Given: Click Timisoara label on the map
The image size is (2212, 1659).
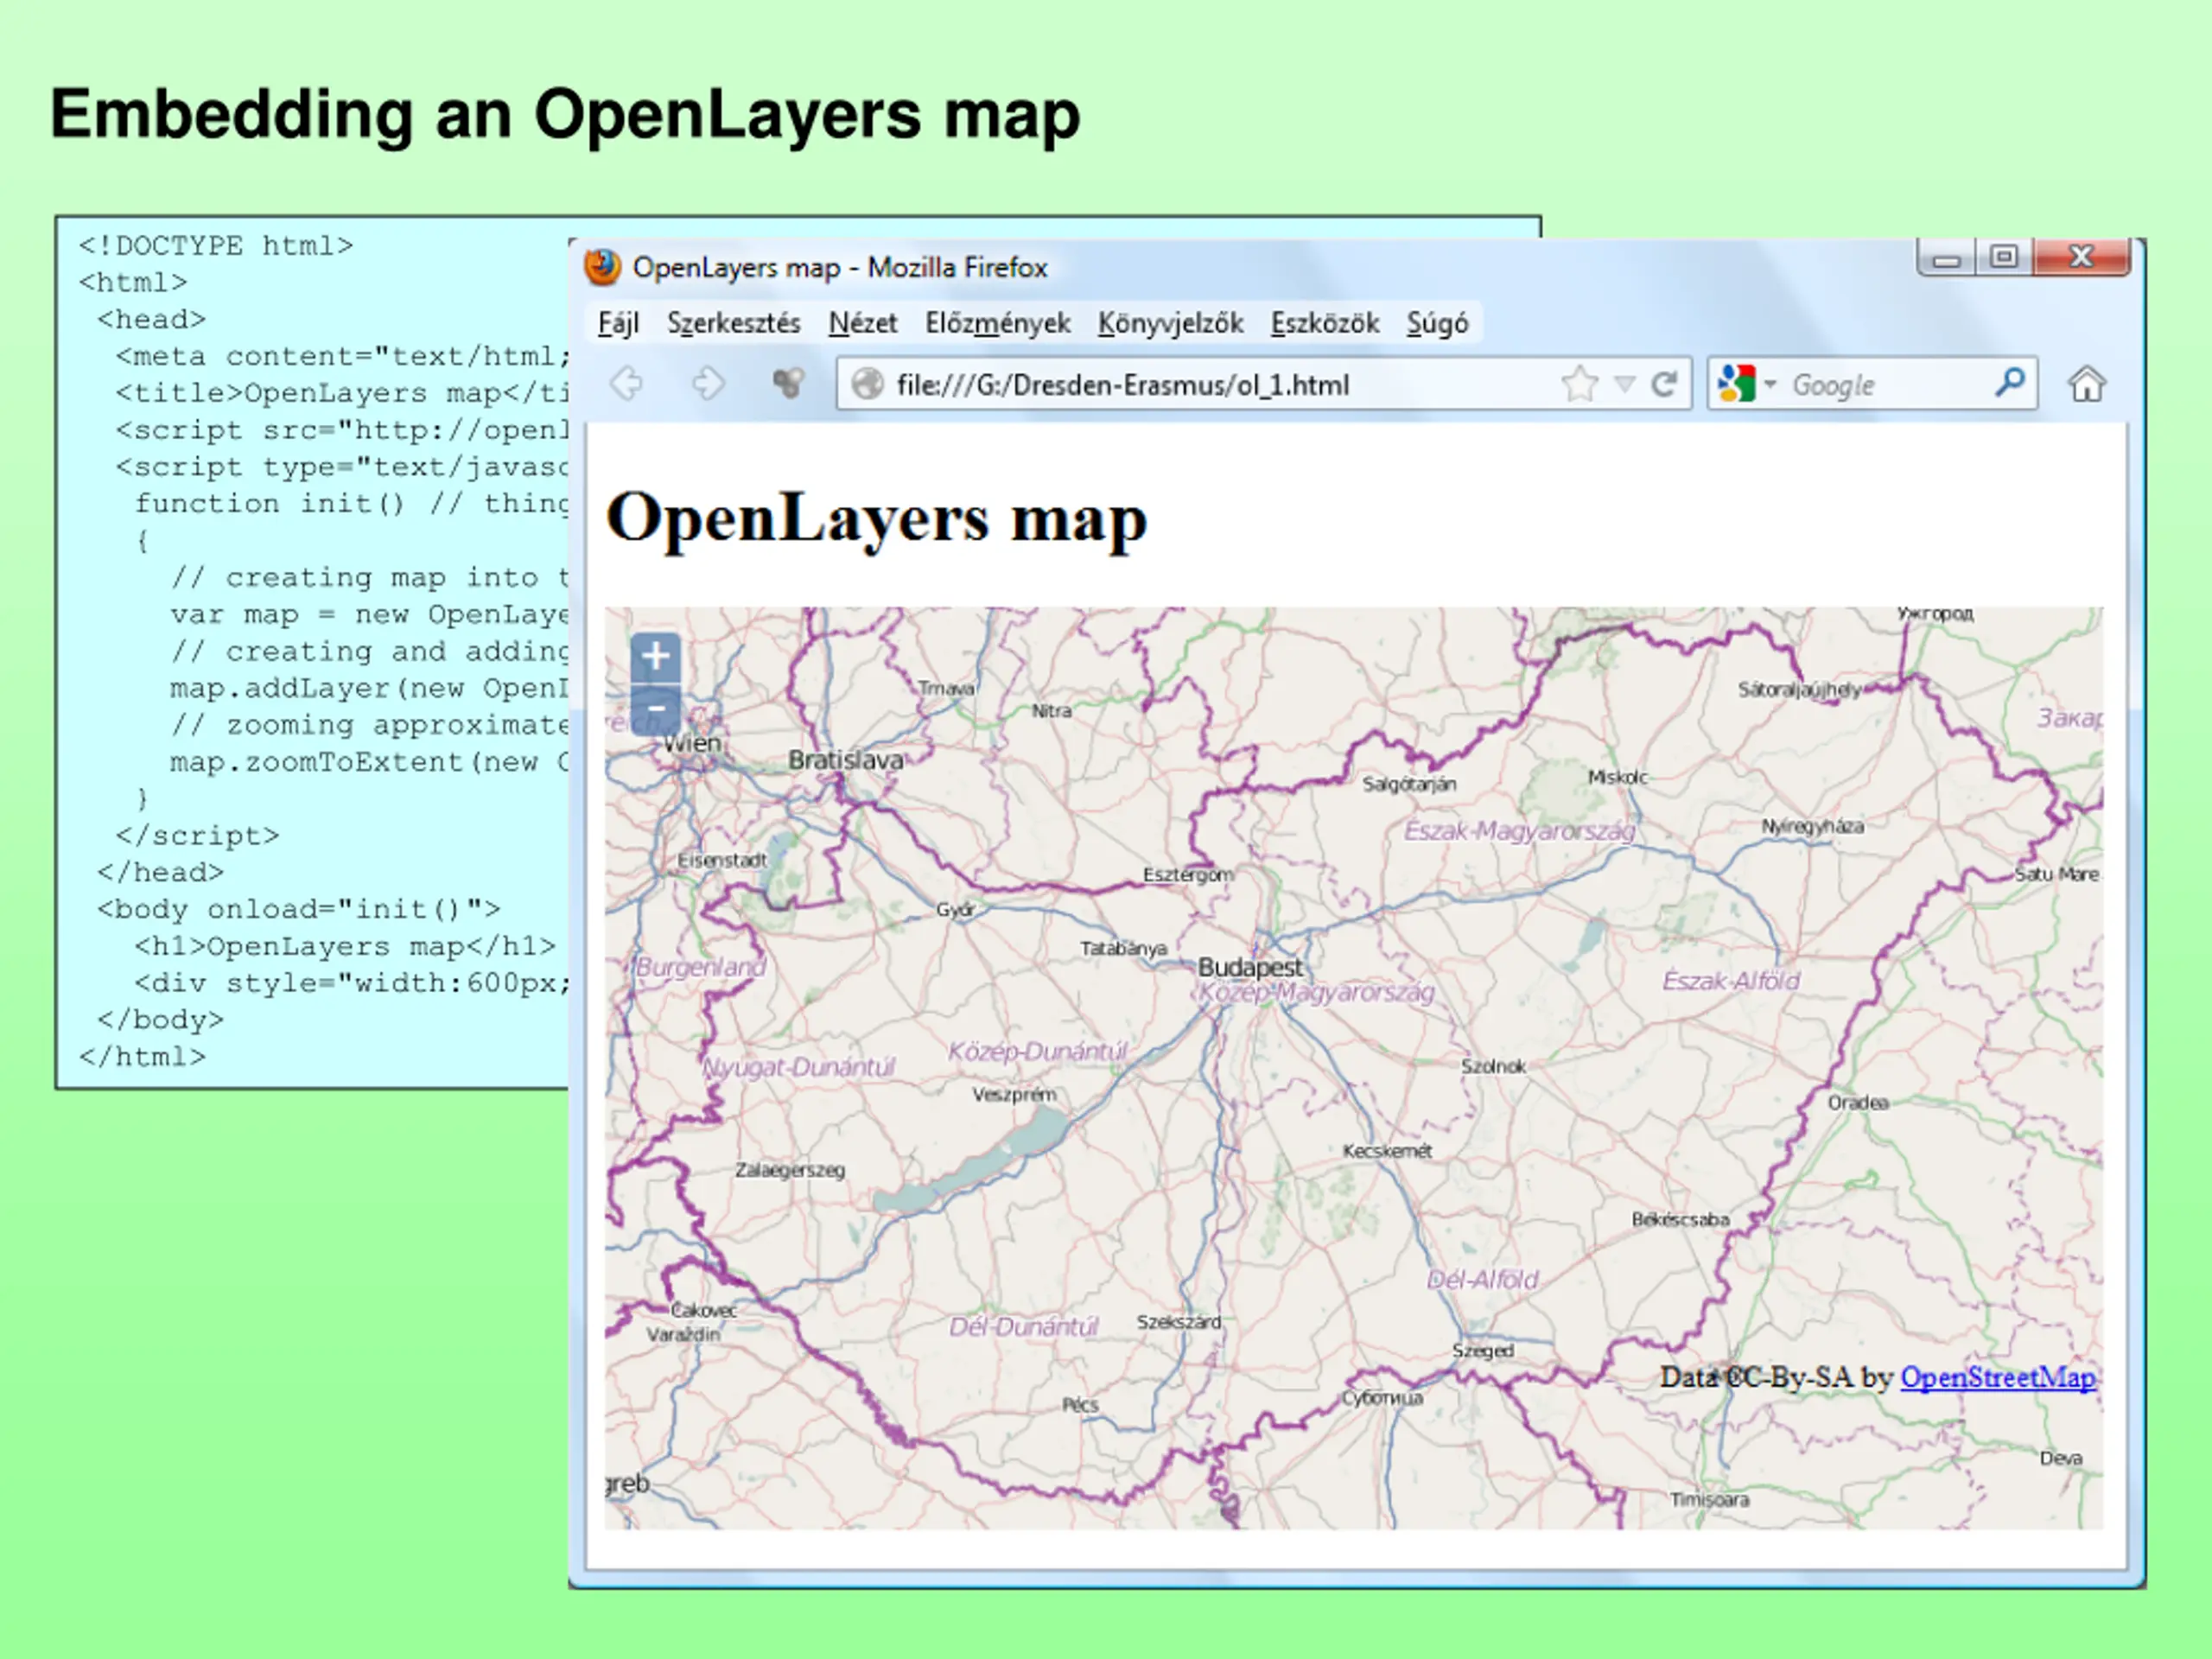Looking at the screenshot, I should tap(1709, 1500).
